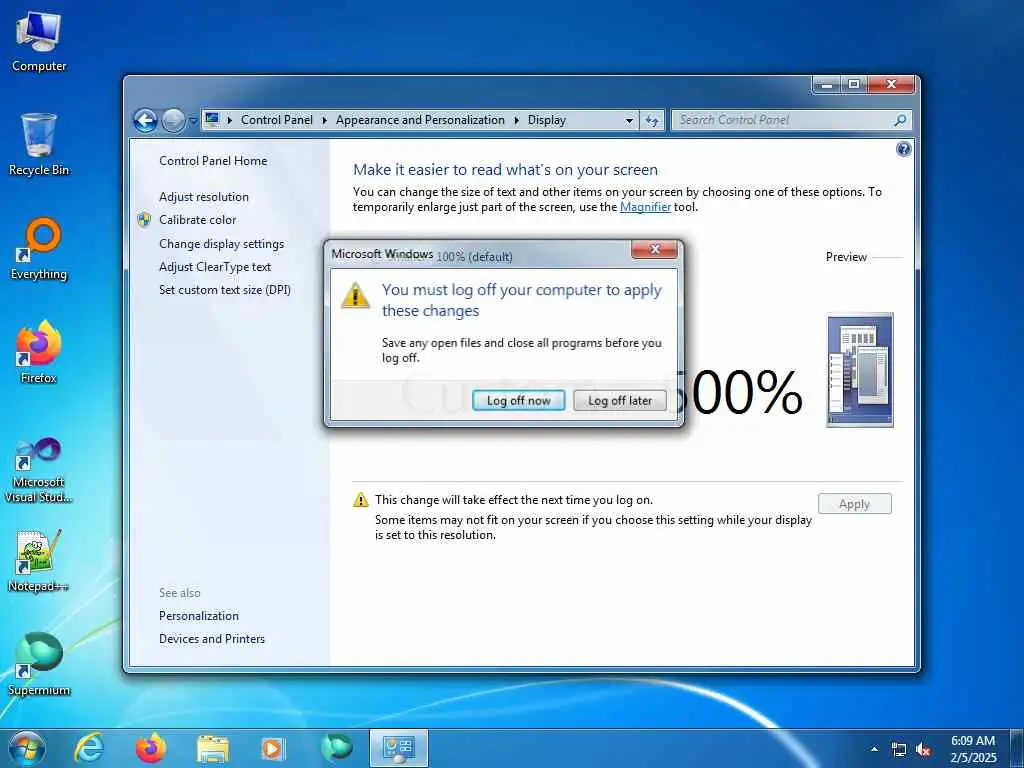Image resolution: width=1024 pixels, height=768 pixels.
Task: Maximize the Control Panel window
Action: [x=854, y=84]
